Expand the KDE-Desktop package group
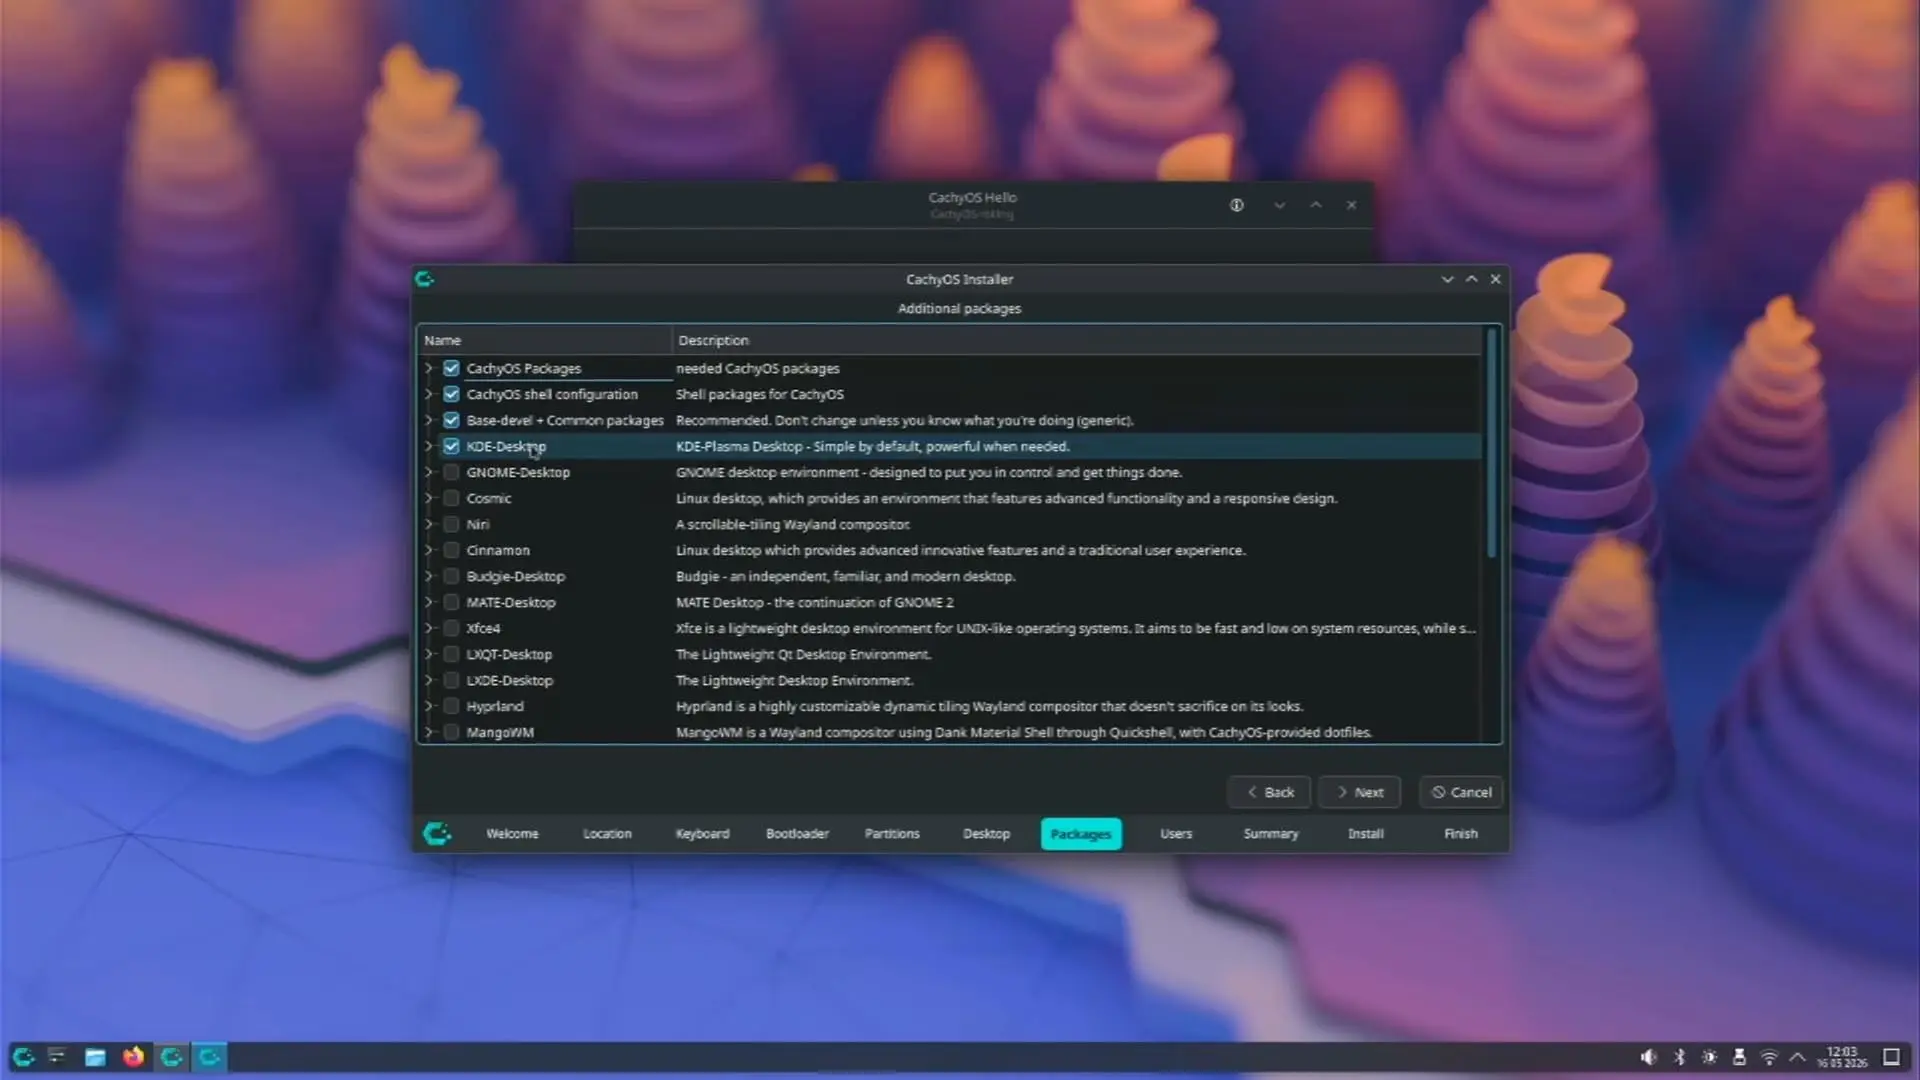This screenshot has height=1080, width=1920. [429, 446]
